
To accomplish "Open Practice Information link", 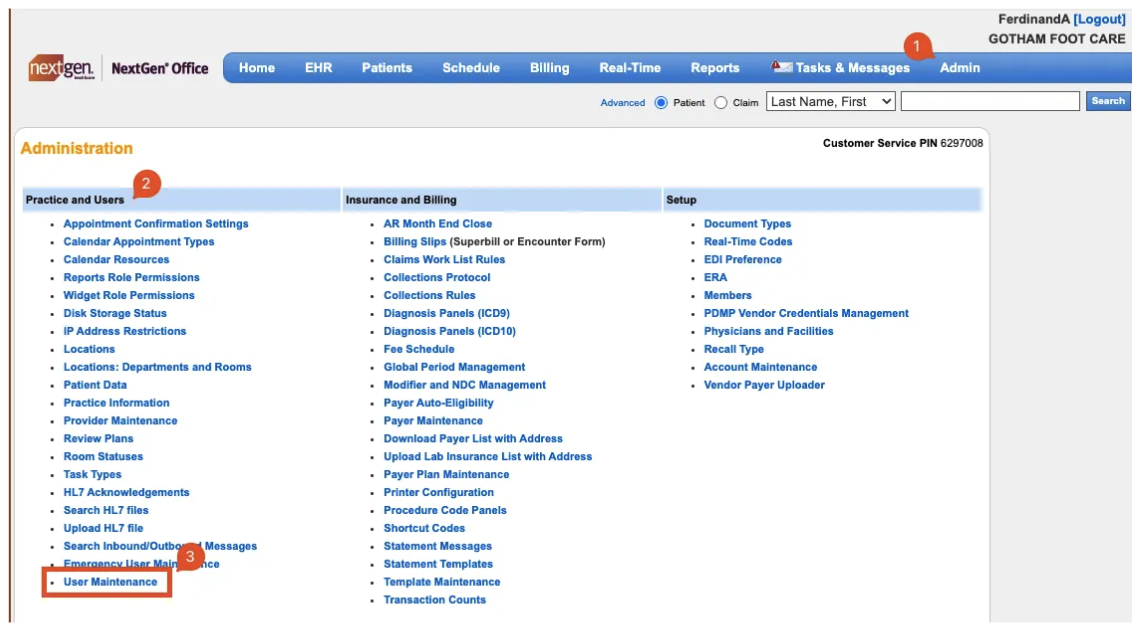I will [116, 403].
